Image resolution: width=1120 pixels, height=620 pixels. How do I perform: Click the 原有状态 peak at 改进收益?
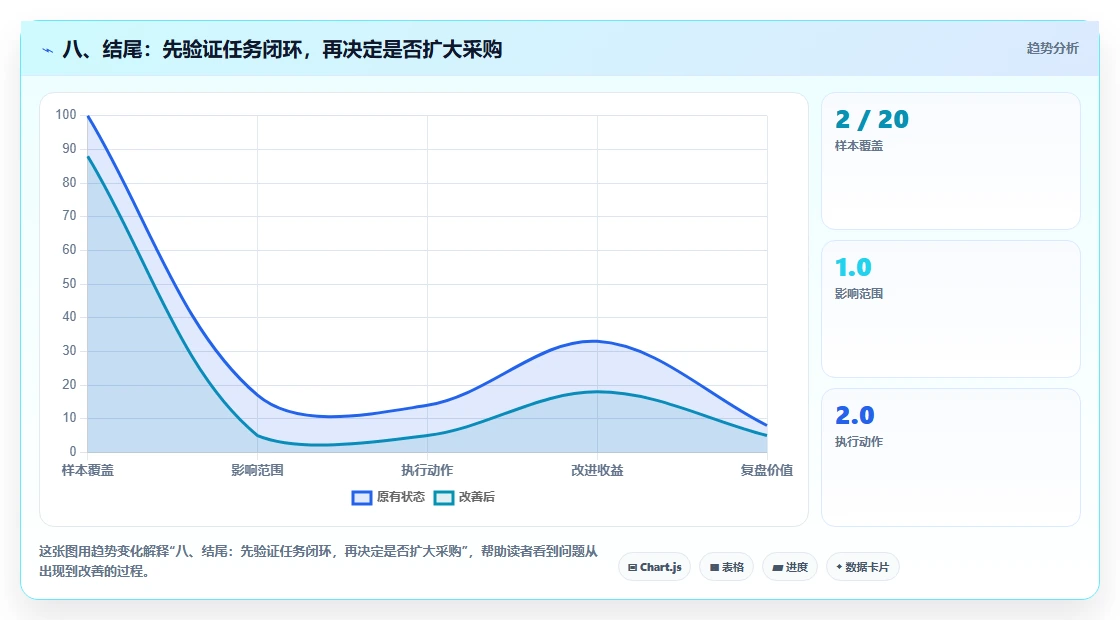[x=597, y=341]
